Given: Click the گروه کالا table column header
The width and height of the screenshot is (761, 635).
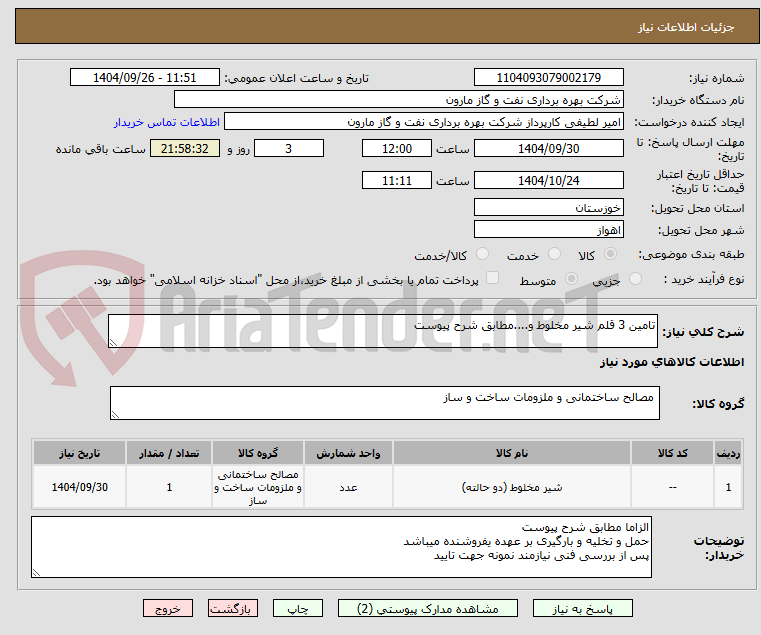Looking at the screenshot, I should [x=258, y=453].
